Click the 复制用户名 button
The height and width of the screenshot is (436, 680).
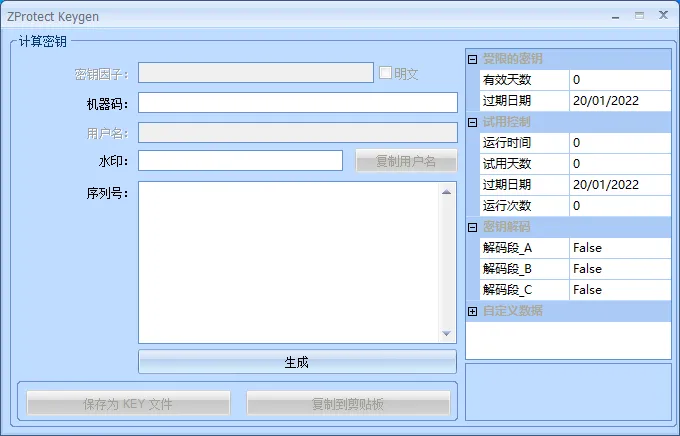pyautogui.click(x=406, y=161)
